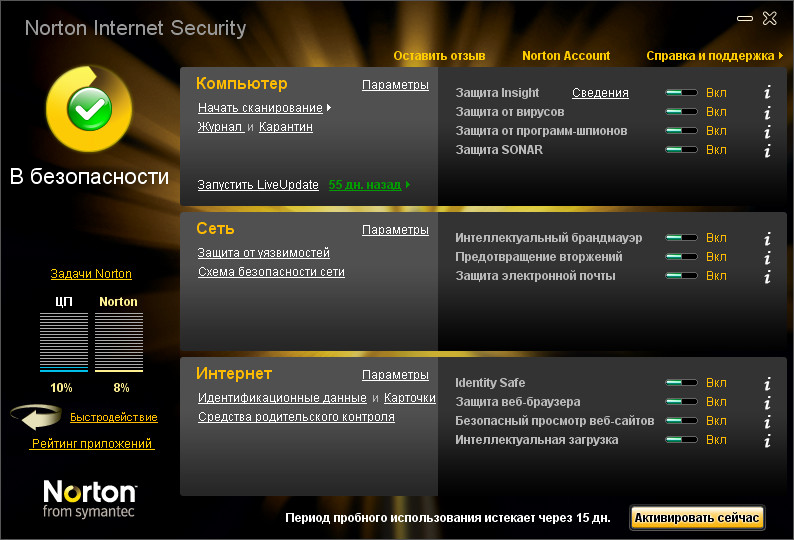The height and width of the screenshot is (540, 794).
Task: Click the info icon next to Защита Insight
Action: (767, 93)
